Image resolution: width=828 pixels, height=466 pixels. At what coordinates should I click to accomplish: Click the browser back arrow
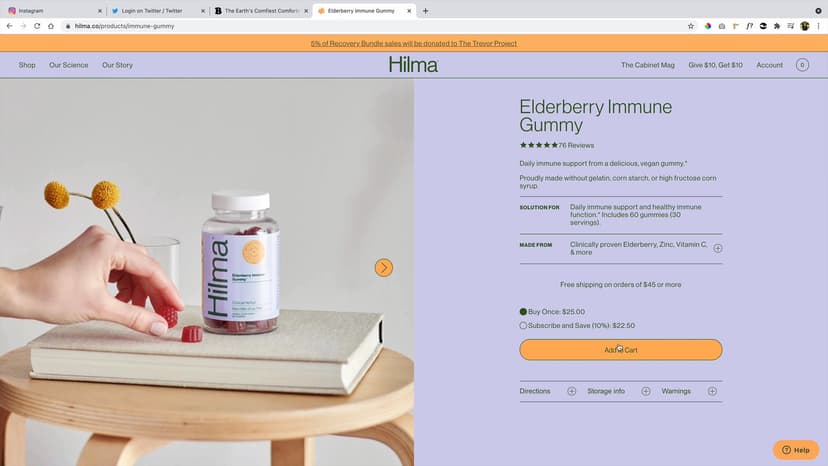coord(10,26)
